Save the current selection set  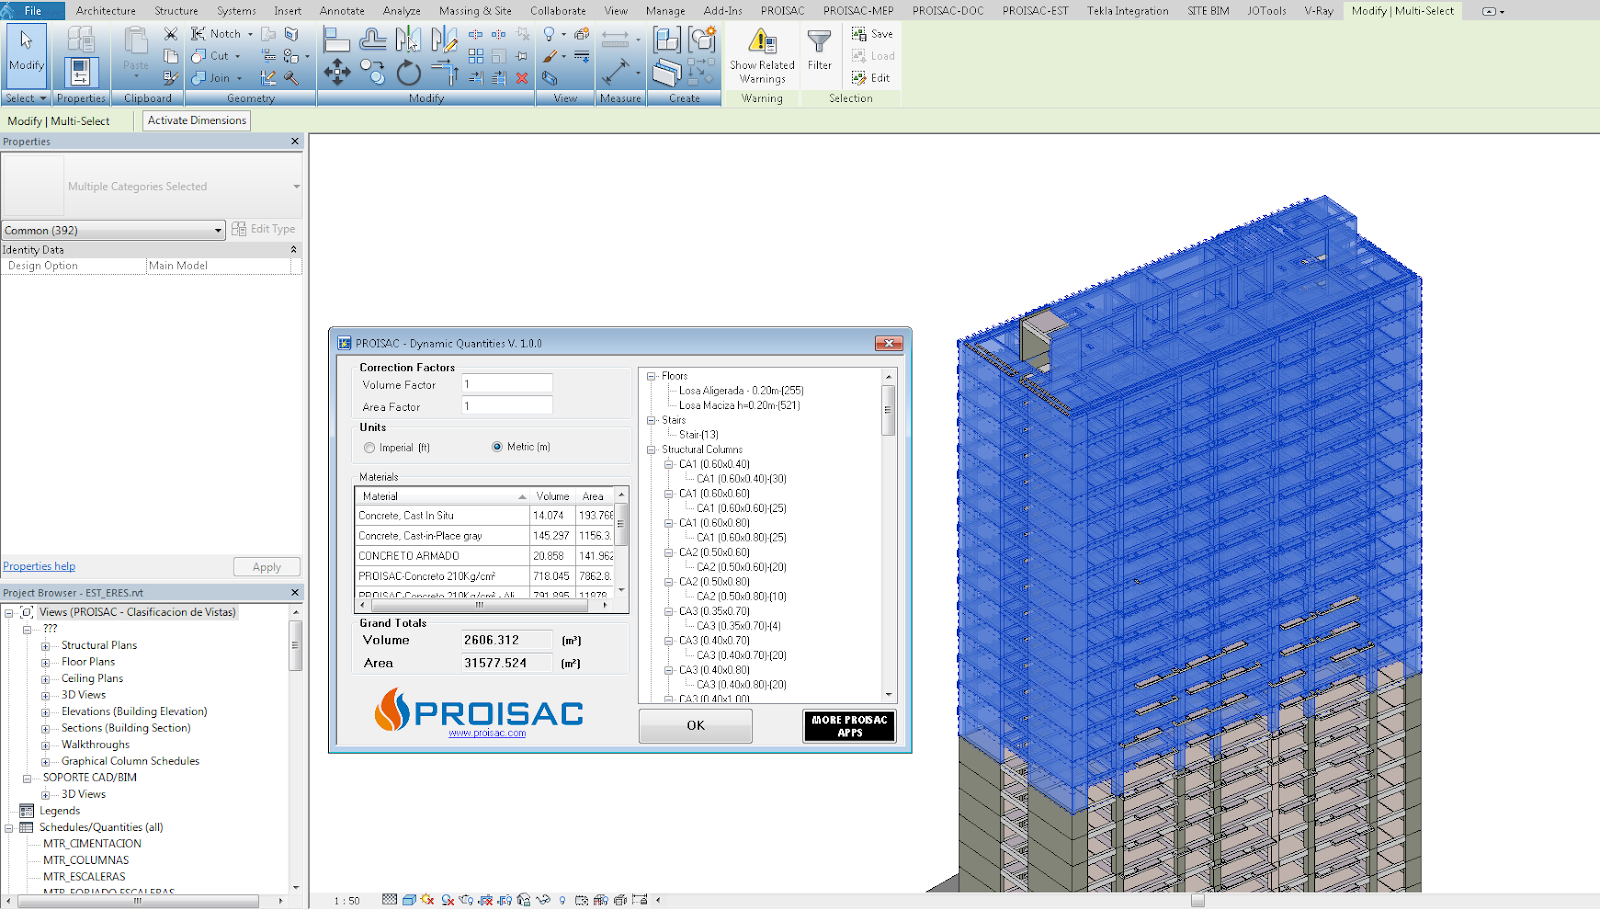[872, 34]
